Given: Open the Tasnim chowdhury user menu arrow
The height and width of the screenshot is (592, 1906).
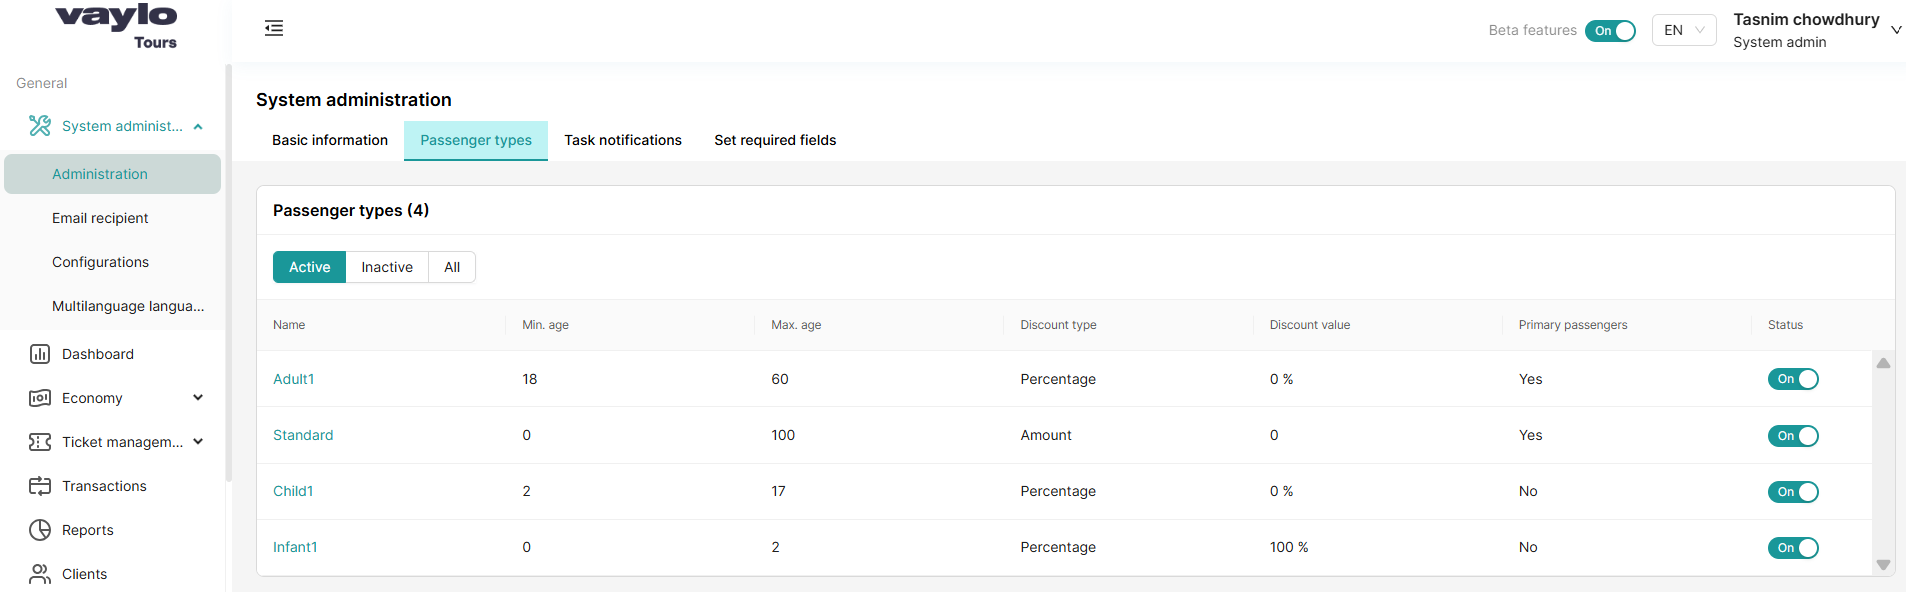Looking at the screenshot, I should click(1895, 30).
